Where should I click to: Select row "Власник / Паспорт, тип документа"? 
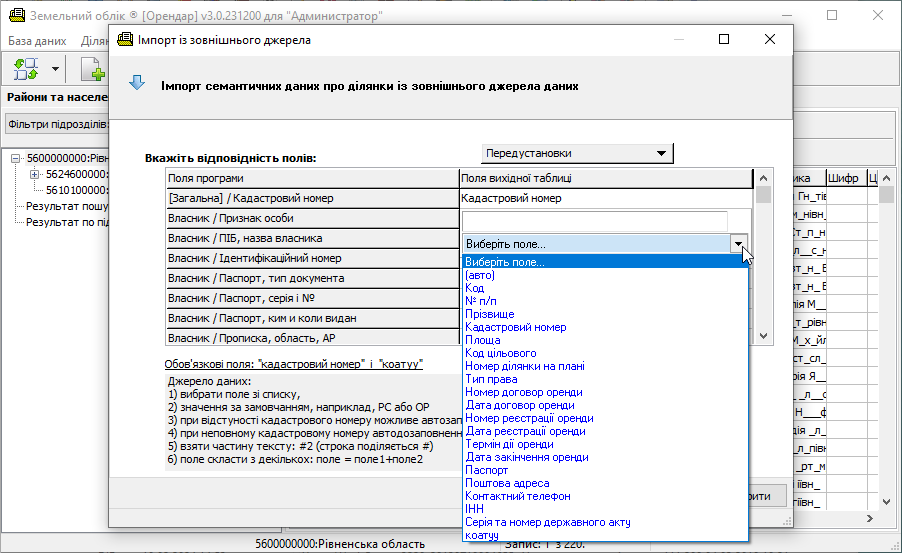[312, 279]
